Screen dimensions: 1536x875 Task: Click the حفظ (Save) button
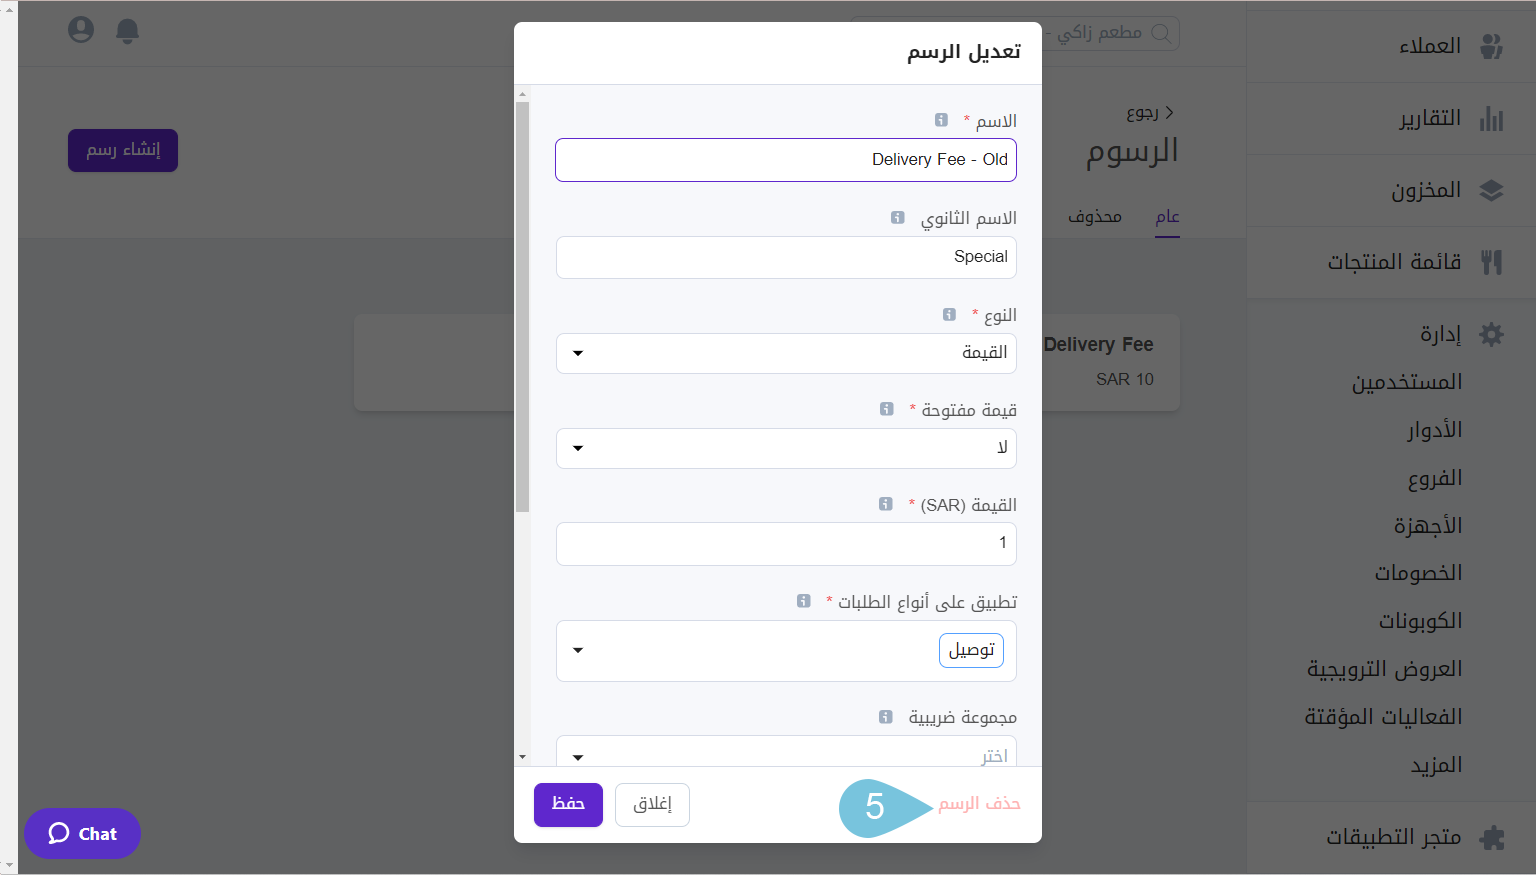point(568,804)
